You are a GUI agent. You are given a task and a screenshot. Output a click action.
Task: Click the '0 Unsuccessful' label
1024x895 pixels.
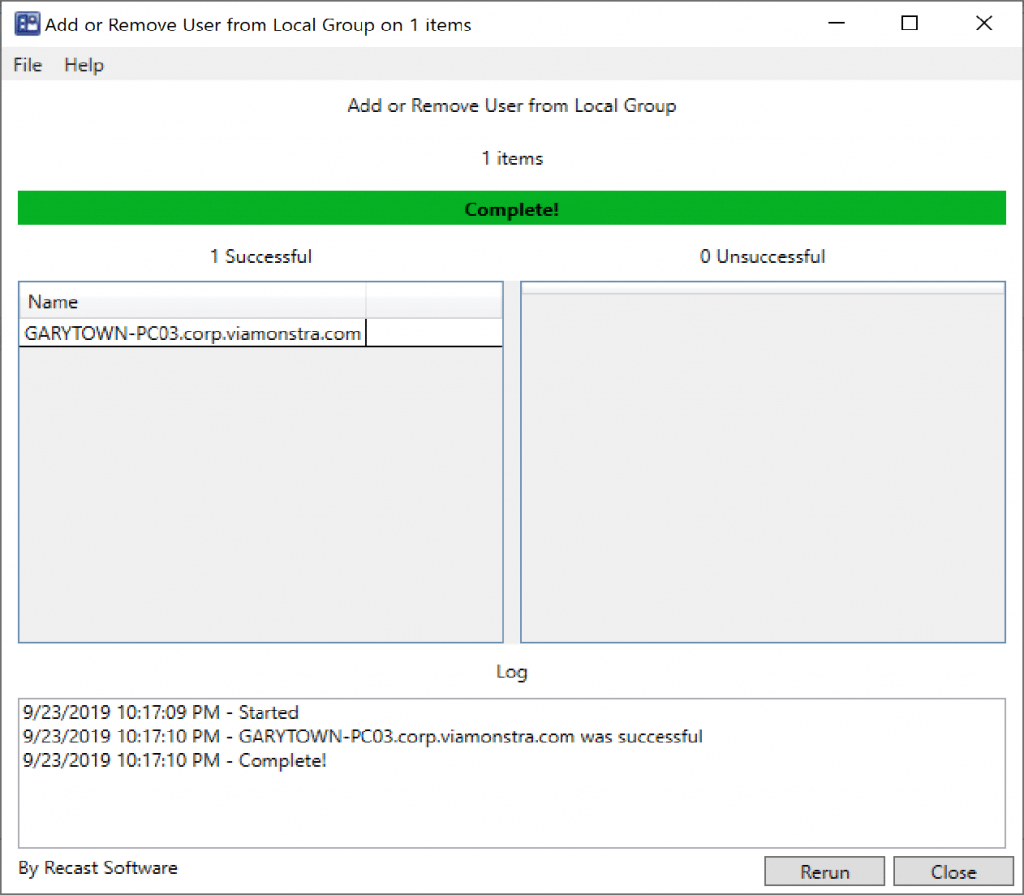[x=762, y=257]
